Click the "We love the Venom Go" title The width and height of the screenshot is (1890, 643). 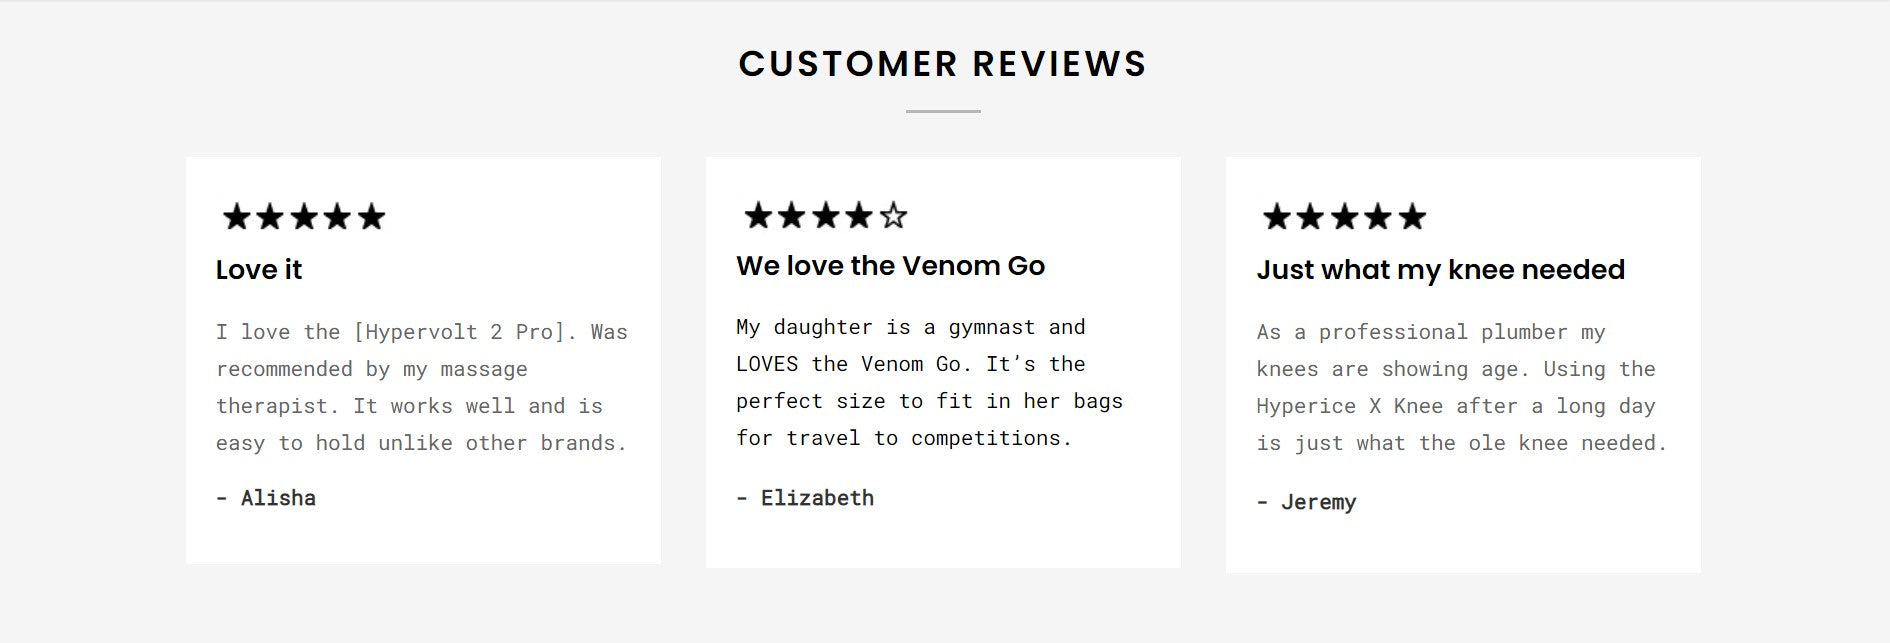click(890, 266)
